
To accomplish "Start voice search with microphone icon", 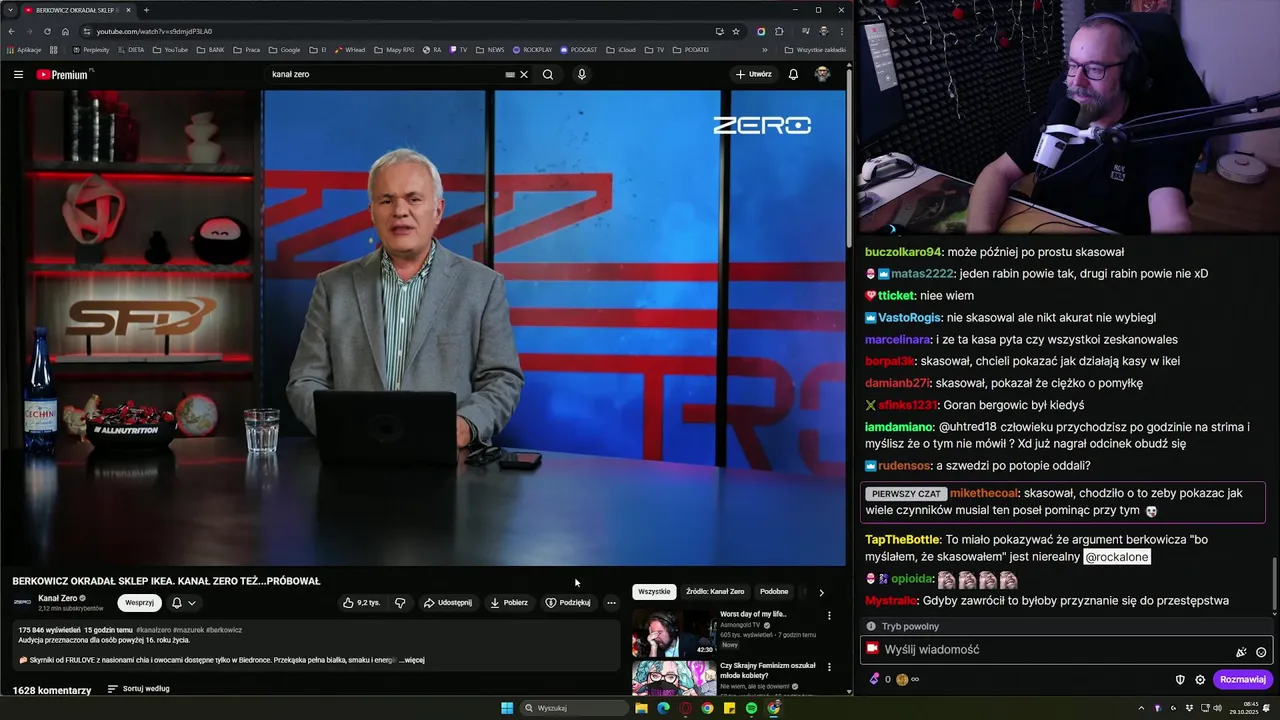I will tap(581, 74).
